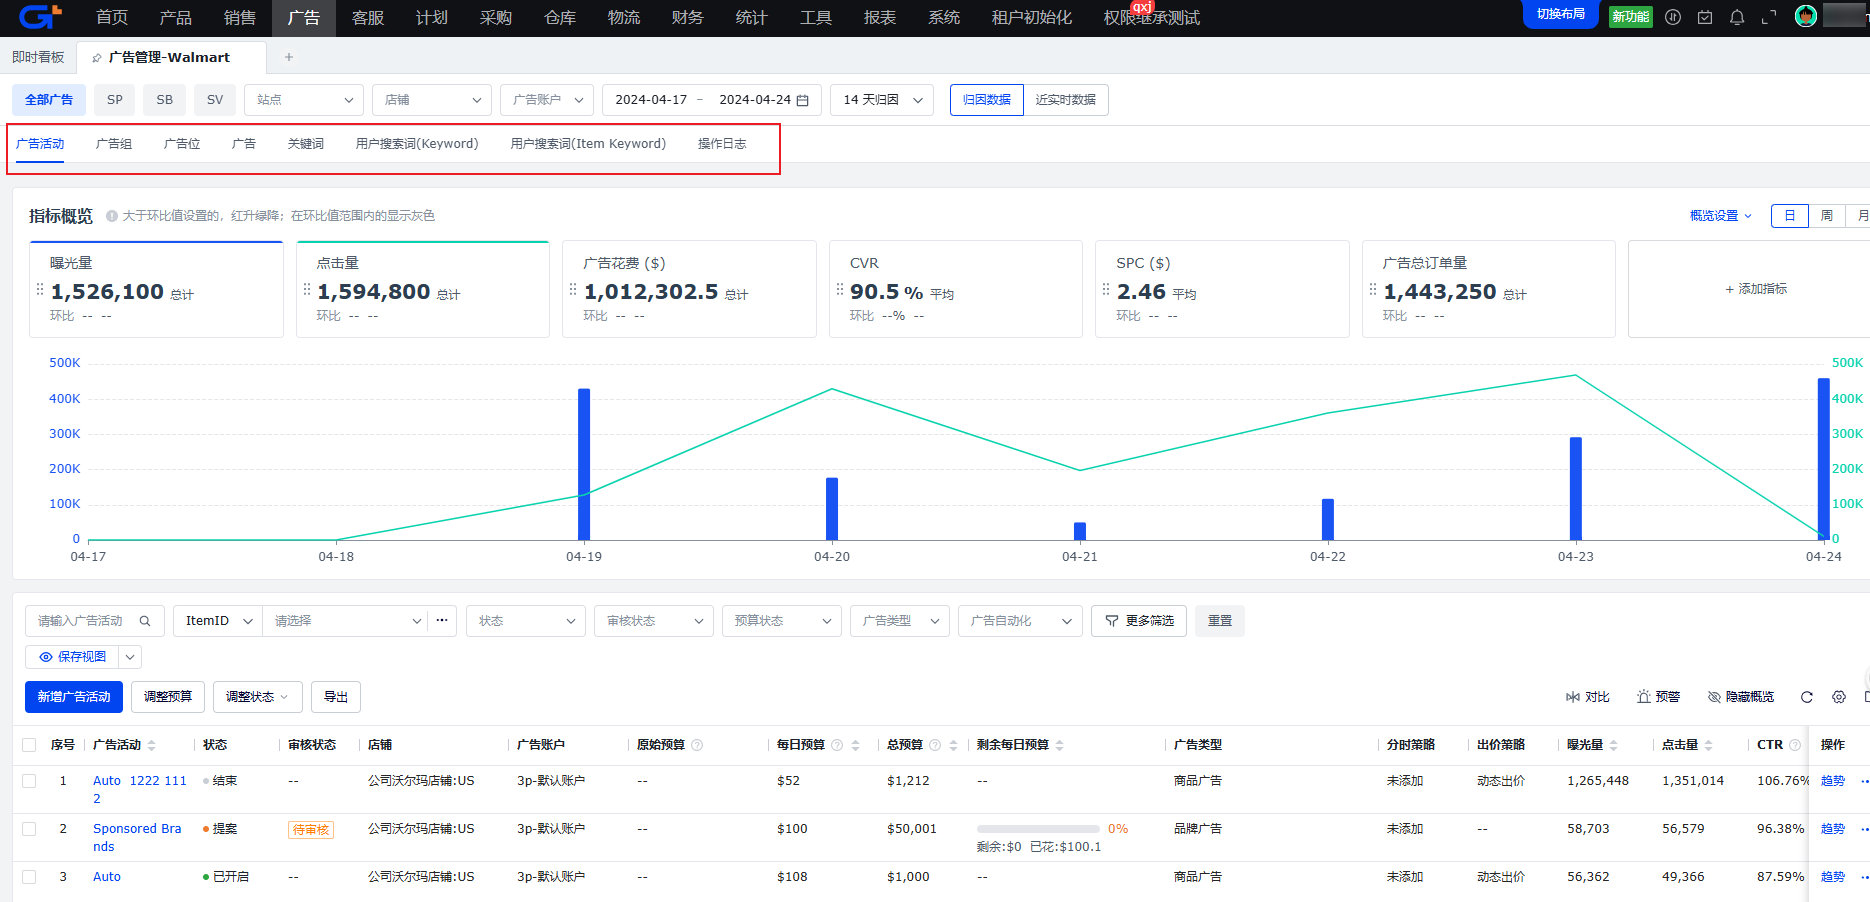Open the 广告账户 dropdown

click(x=547, y=100)
